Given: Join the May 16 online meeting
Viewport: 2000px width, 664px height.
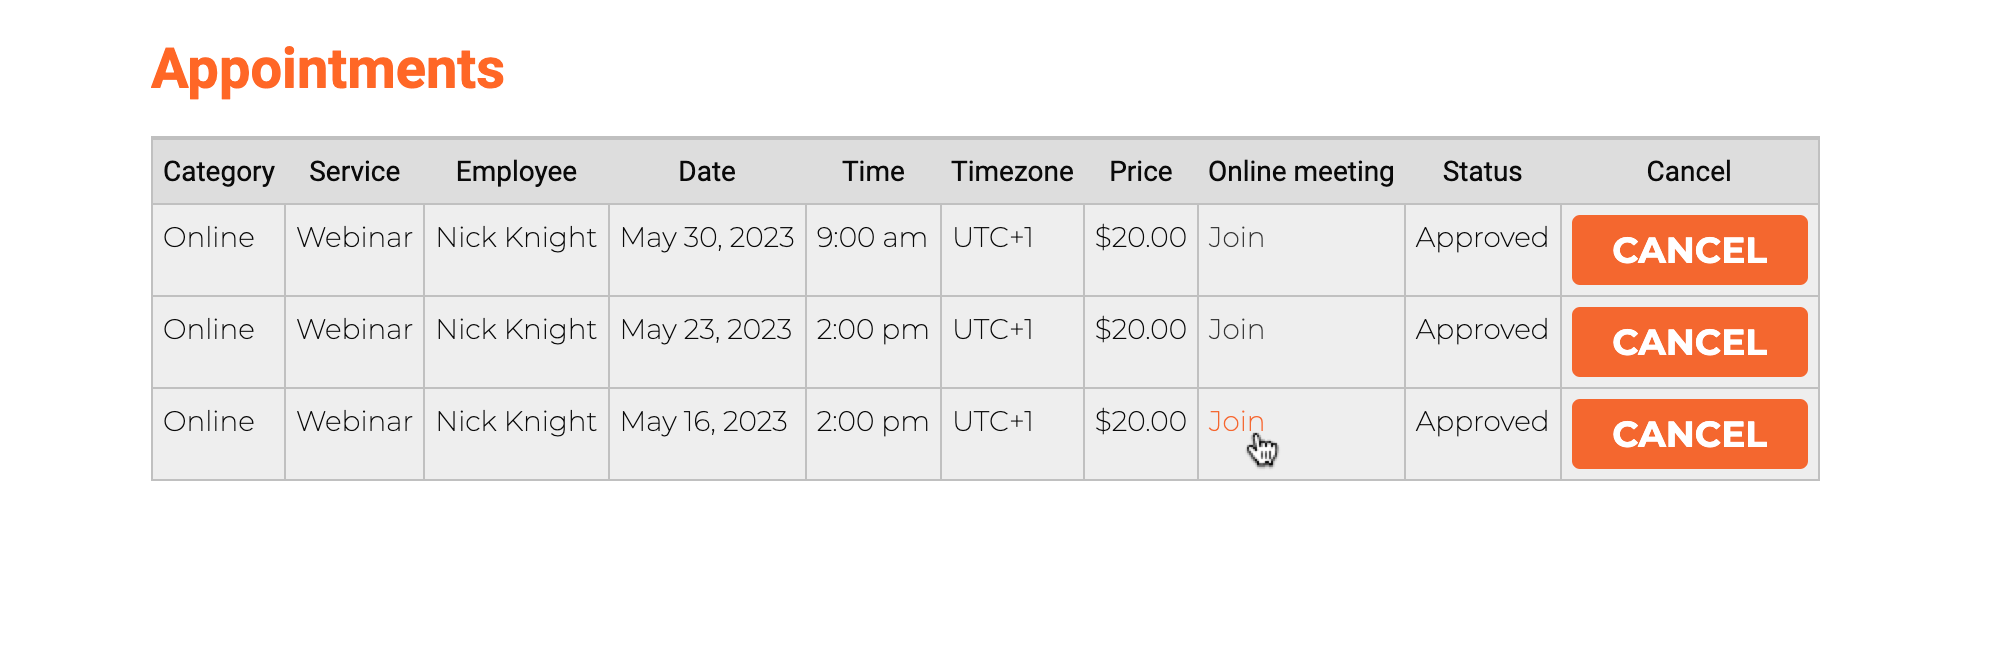Looking at the screenshot, I should pos(1236,422).
